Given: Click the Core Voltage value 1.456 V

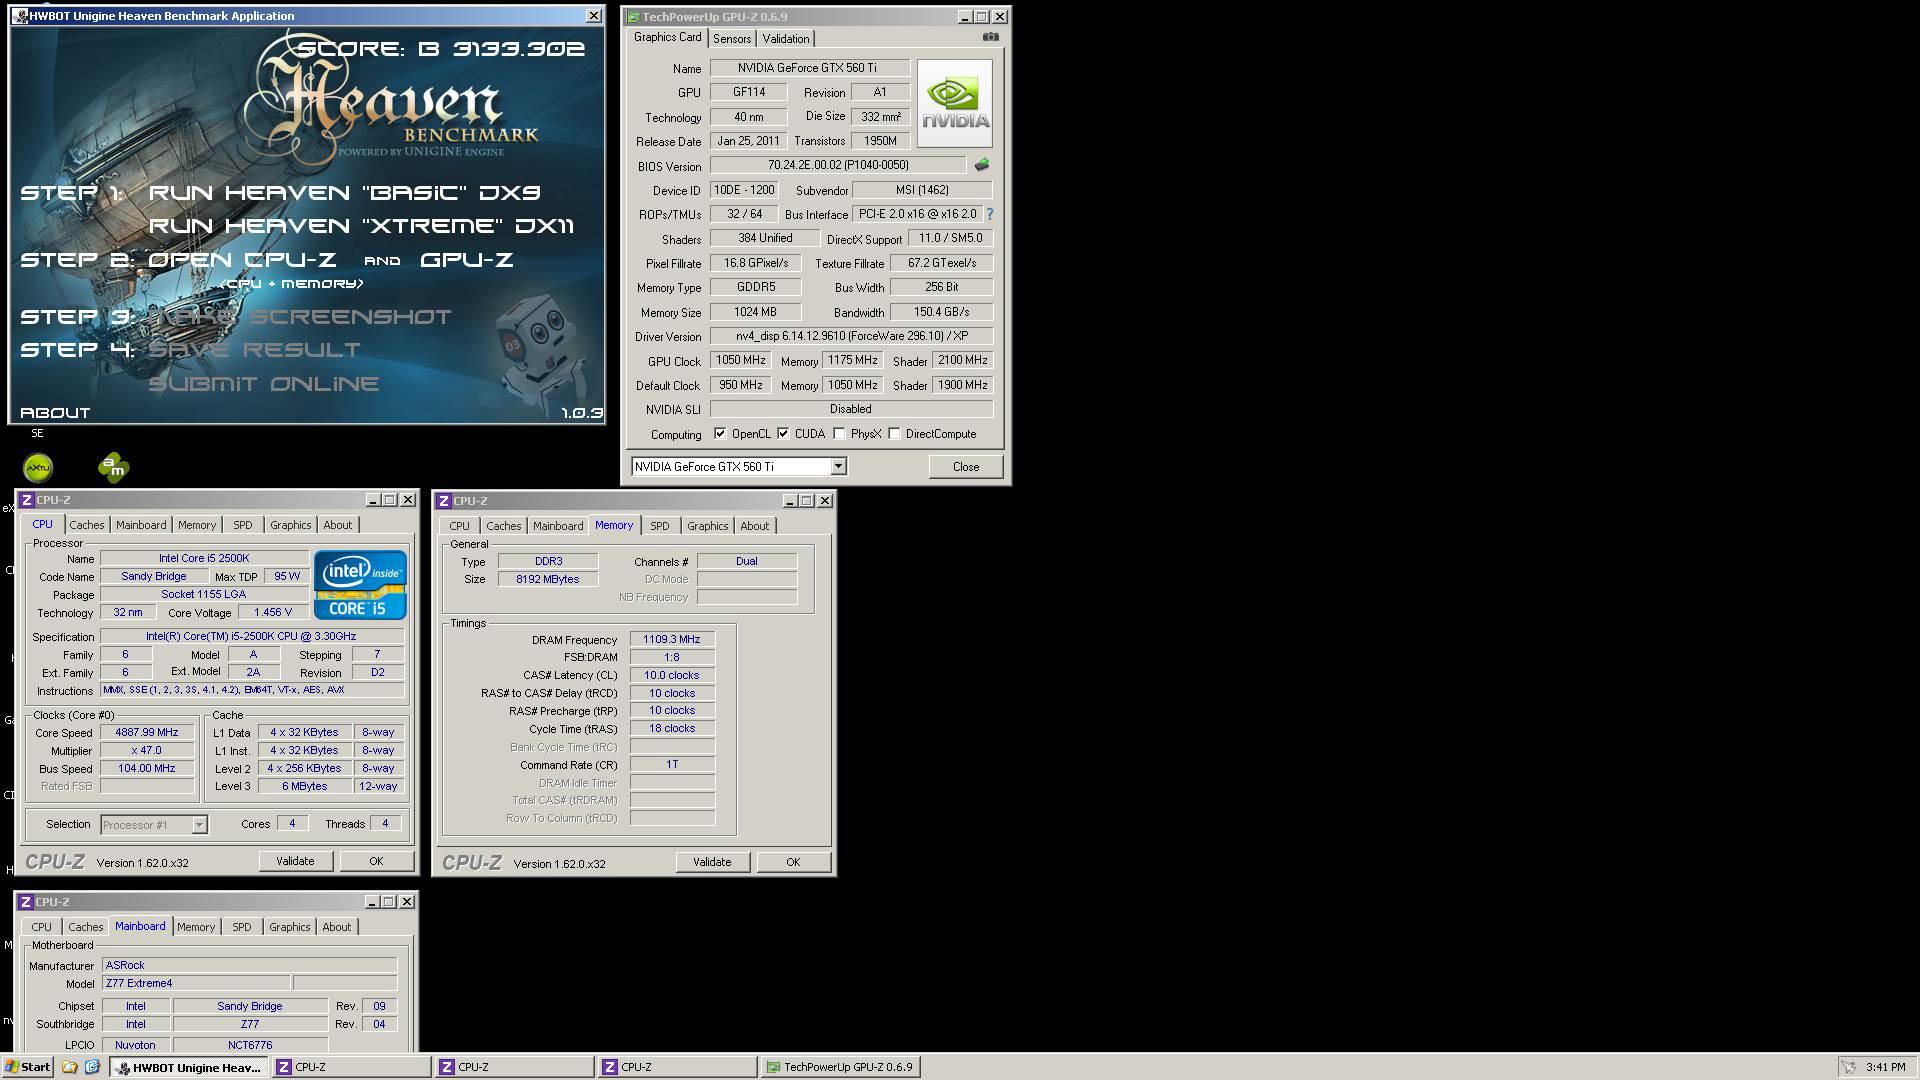Looking at the screenshot, I should point(273,612).
